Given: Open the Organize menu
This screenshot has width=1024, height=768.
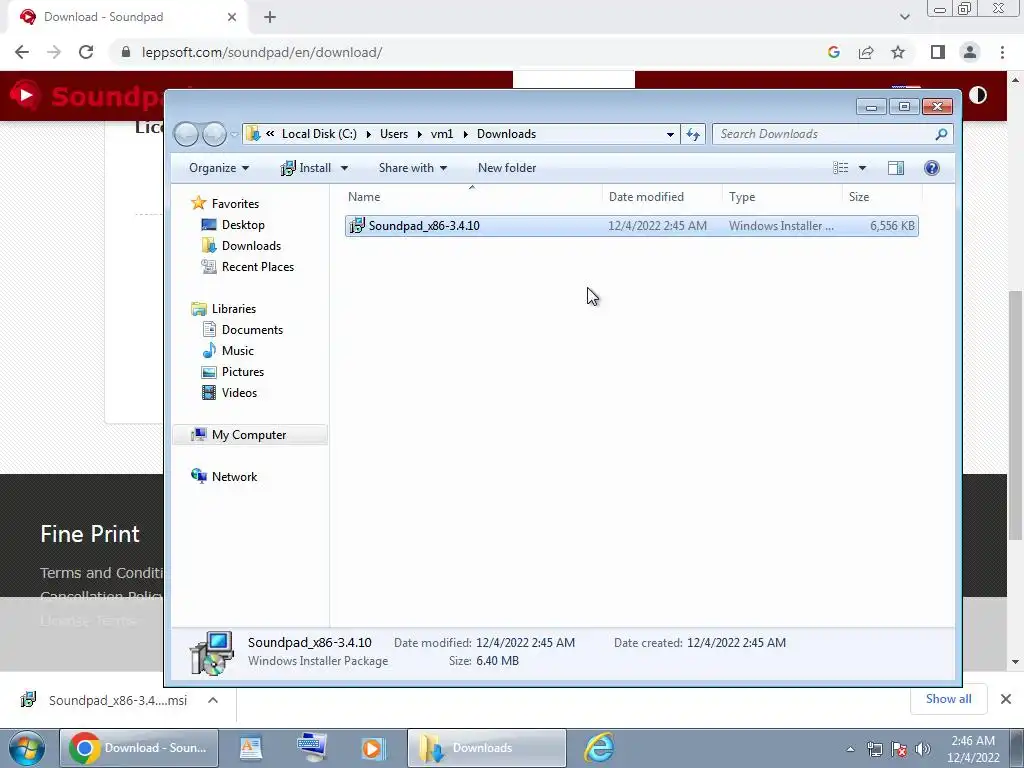Looking at the screenshot, I should 219,168.
